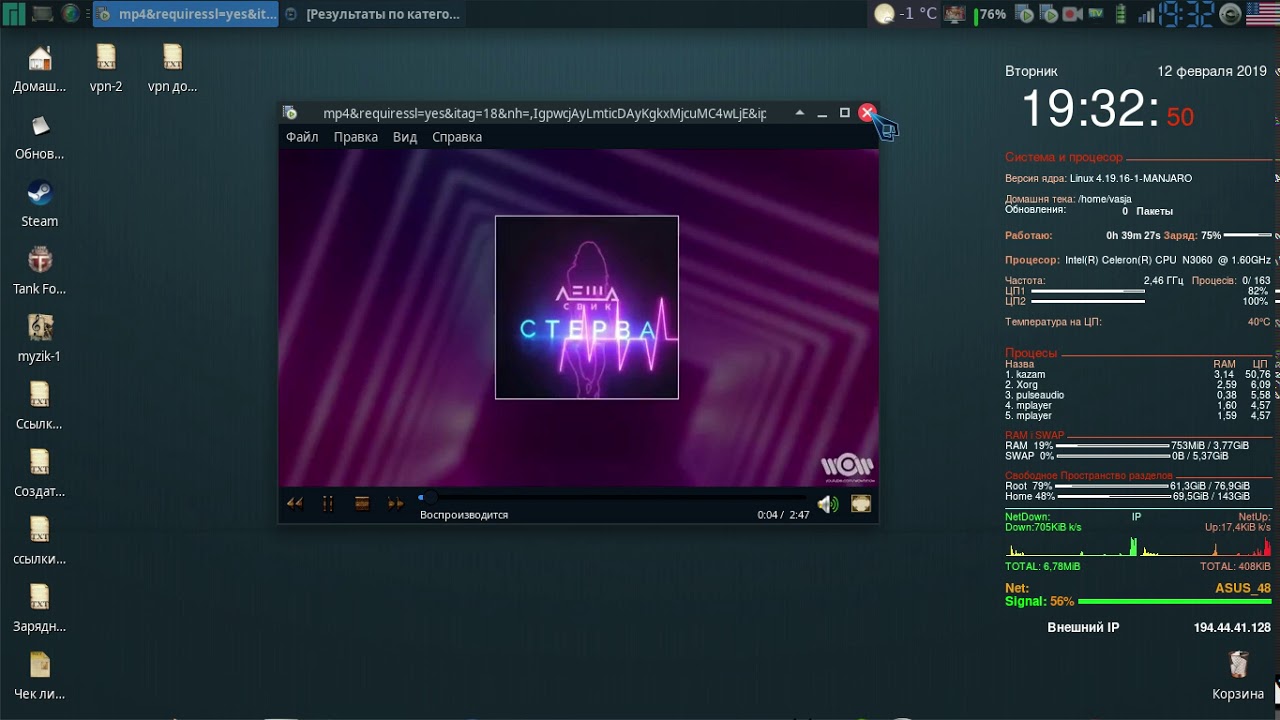Viewport: 1280px width, 720px height.
Task: Roll up the player window with the arrow button
Action: coord(799,113)
